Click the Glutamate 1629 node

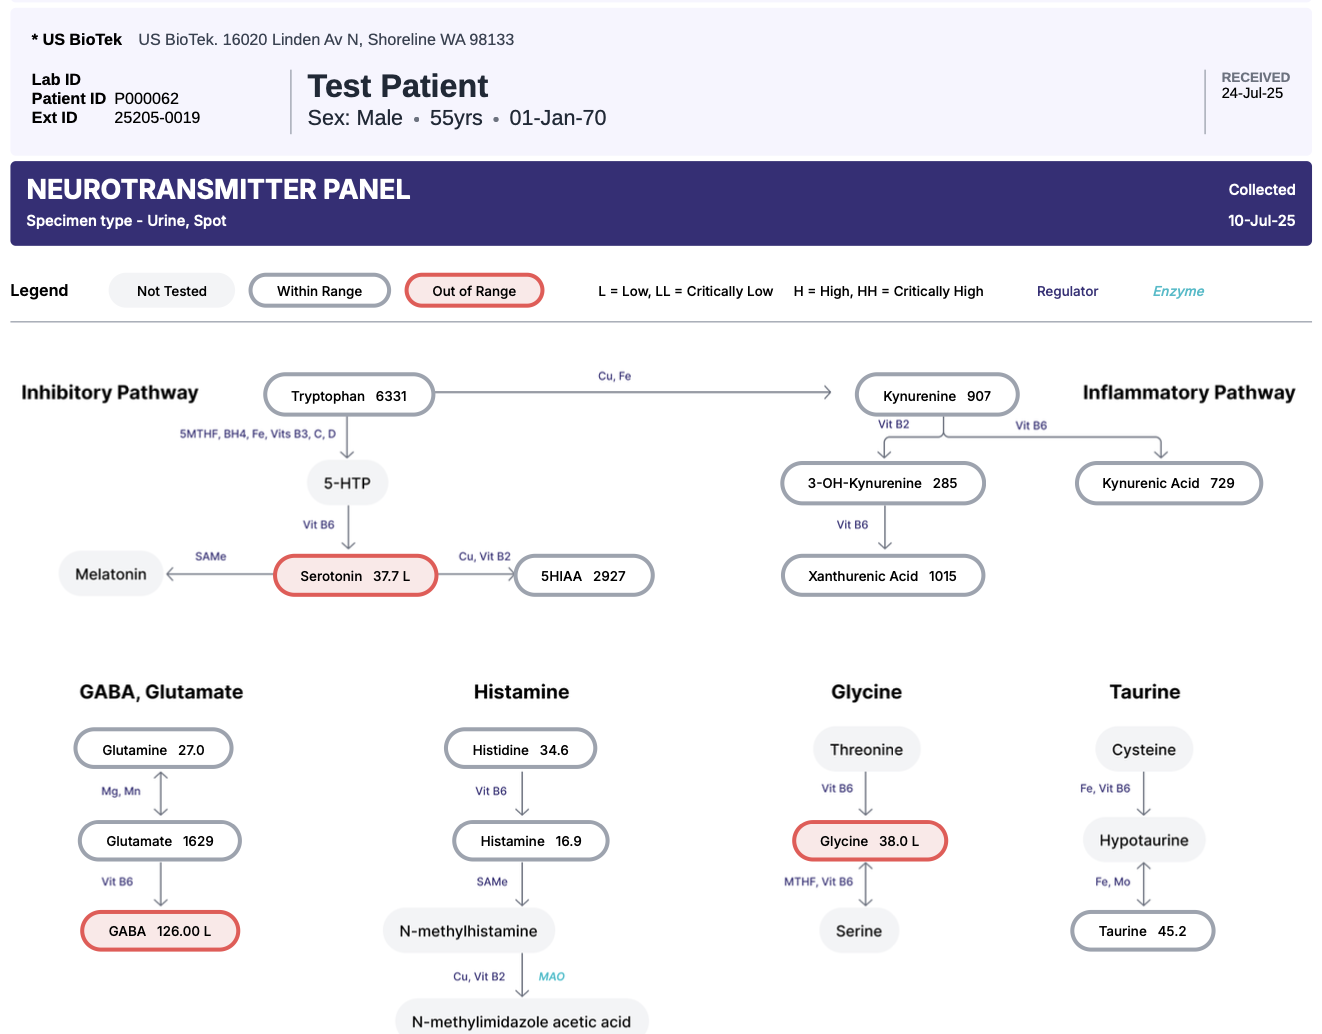click(x=160, y=841)
